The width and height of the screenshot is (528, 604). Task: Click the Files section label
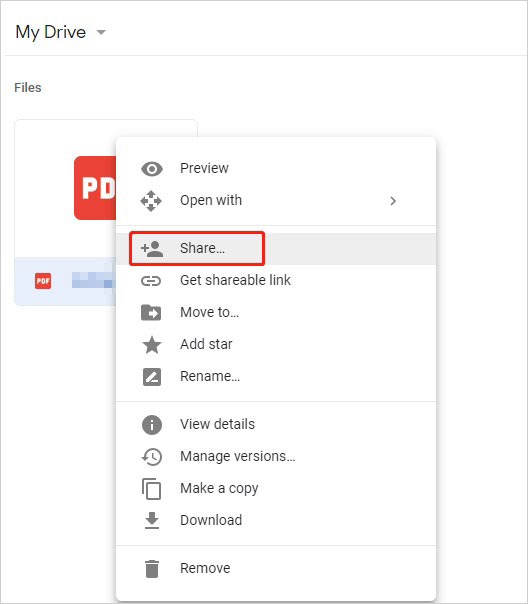click(28, 88)
